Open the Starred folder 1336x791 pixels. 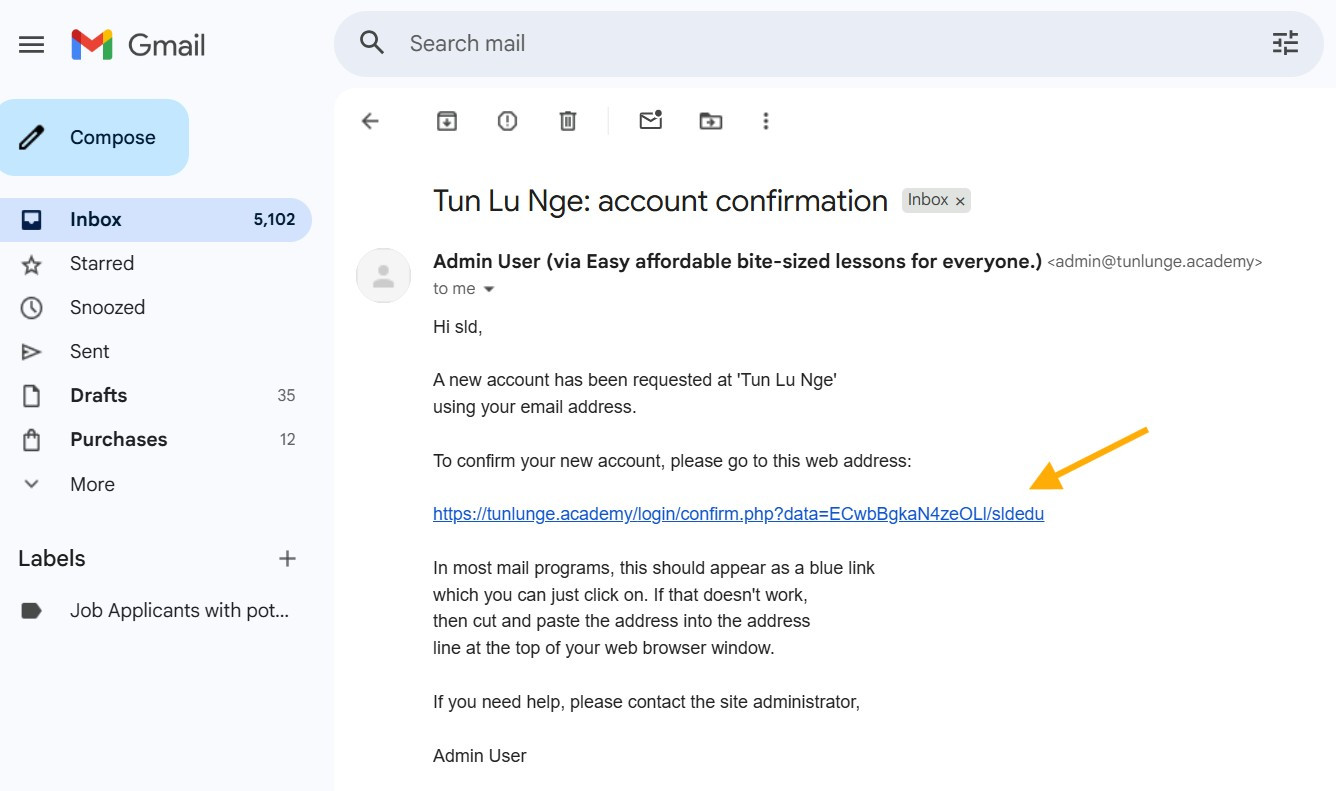[x=101, y=263]
